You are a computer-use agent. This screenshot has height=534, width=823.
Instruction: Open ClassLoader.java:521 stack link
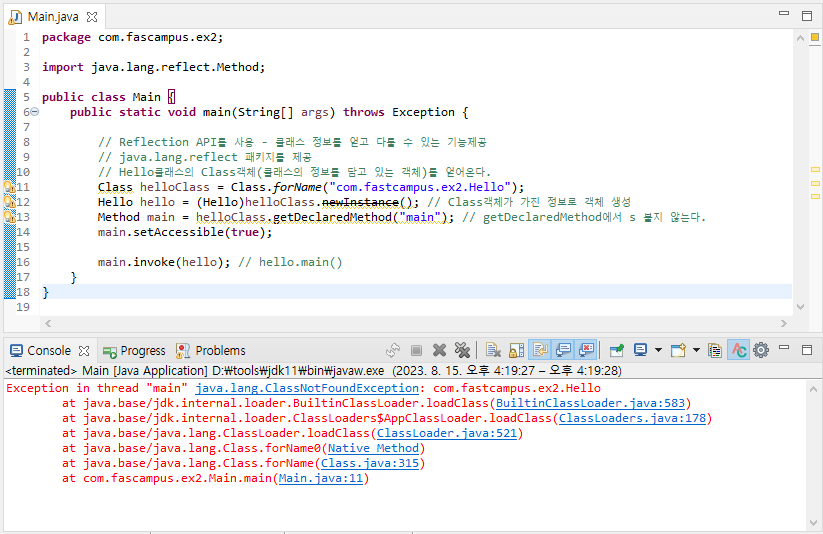point(447,433)
